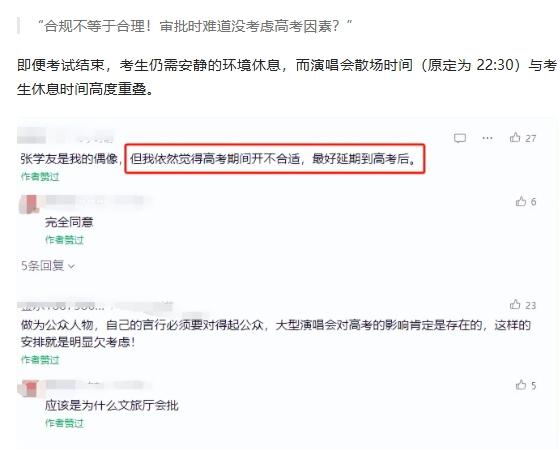The width and height of the screenshot is (560, 450).
Task: Click the '做为公众人物' comment text
Action: coord(276,334)
